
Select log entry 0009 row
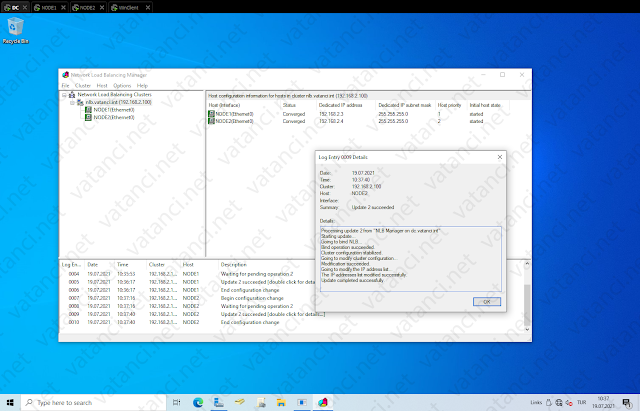(x=192, y=314)
